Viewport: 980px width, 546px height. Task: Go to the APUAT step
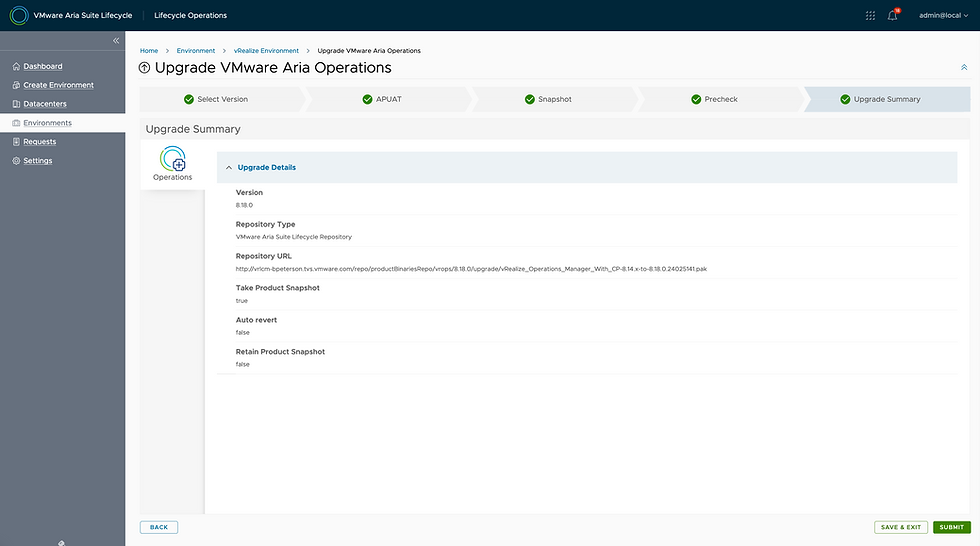(x=388, y=99)
